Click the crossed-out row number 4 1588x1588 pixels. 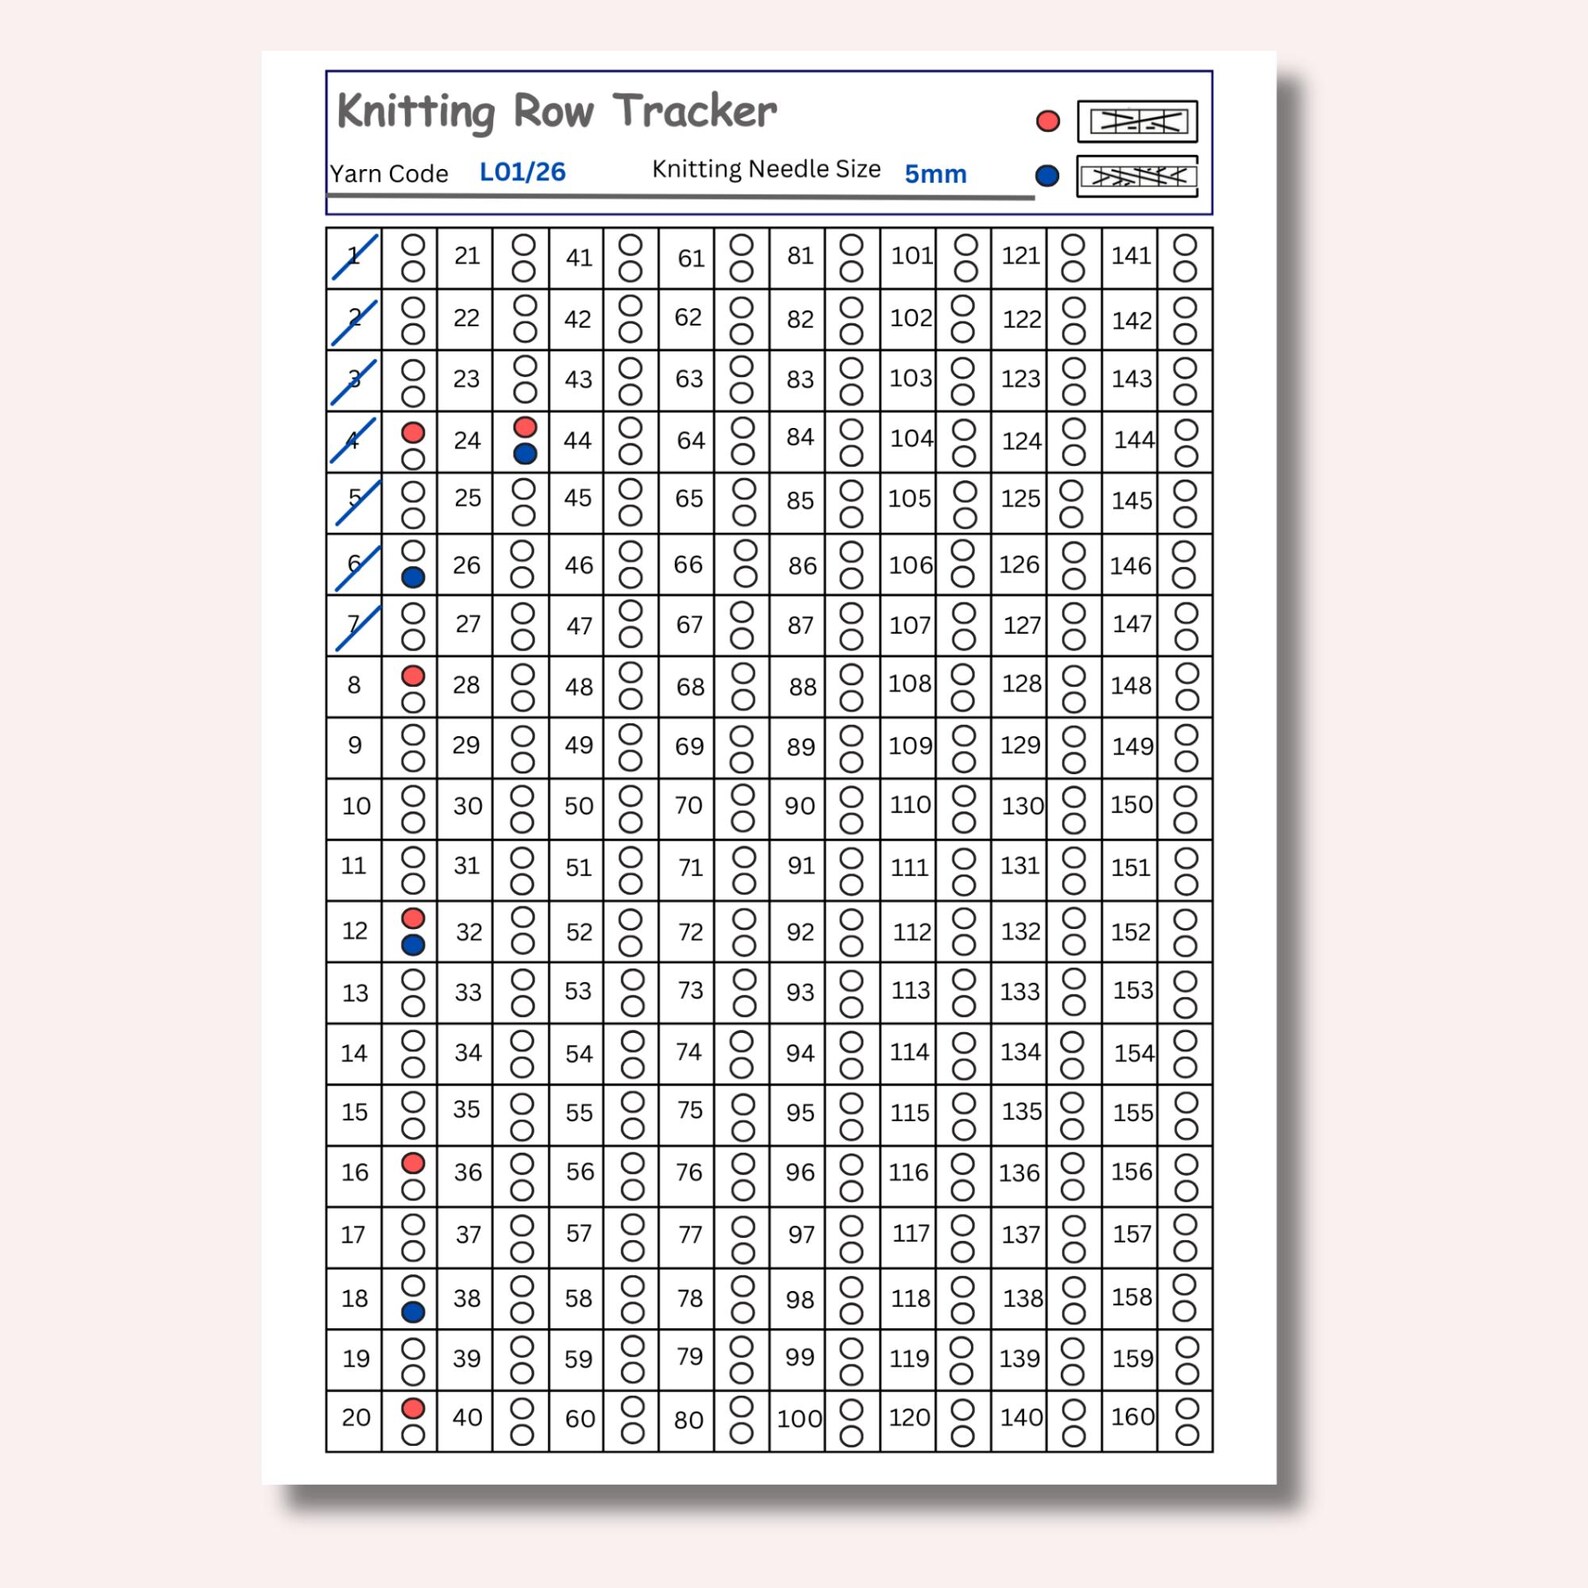354,441
